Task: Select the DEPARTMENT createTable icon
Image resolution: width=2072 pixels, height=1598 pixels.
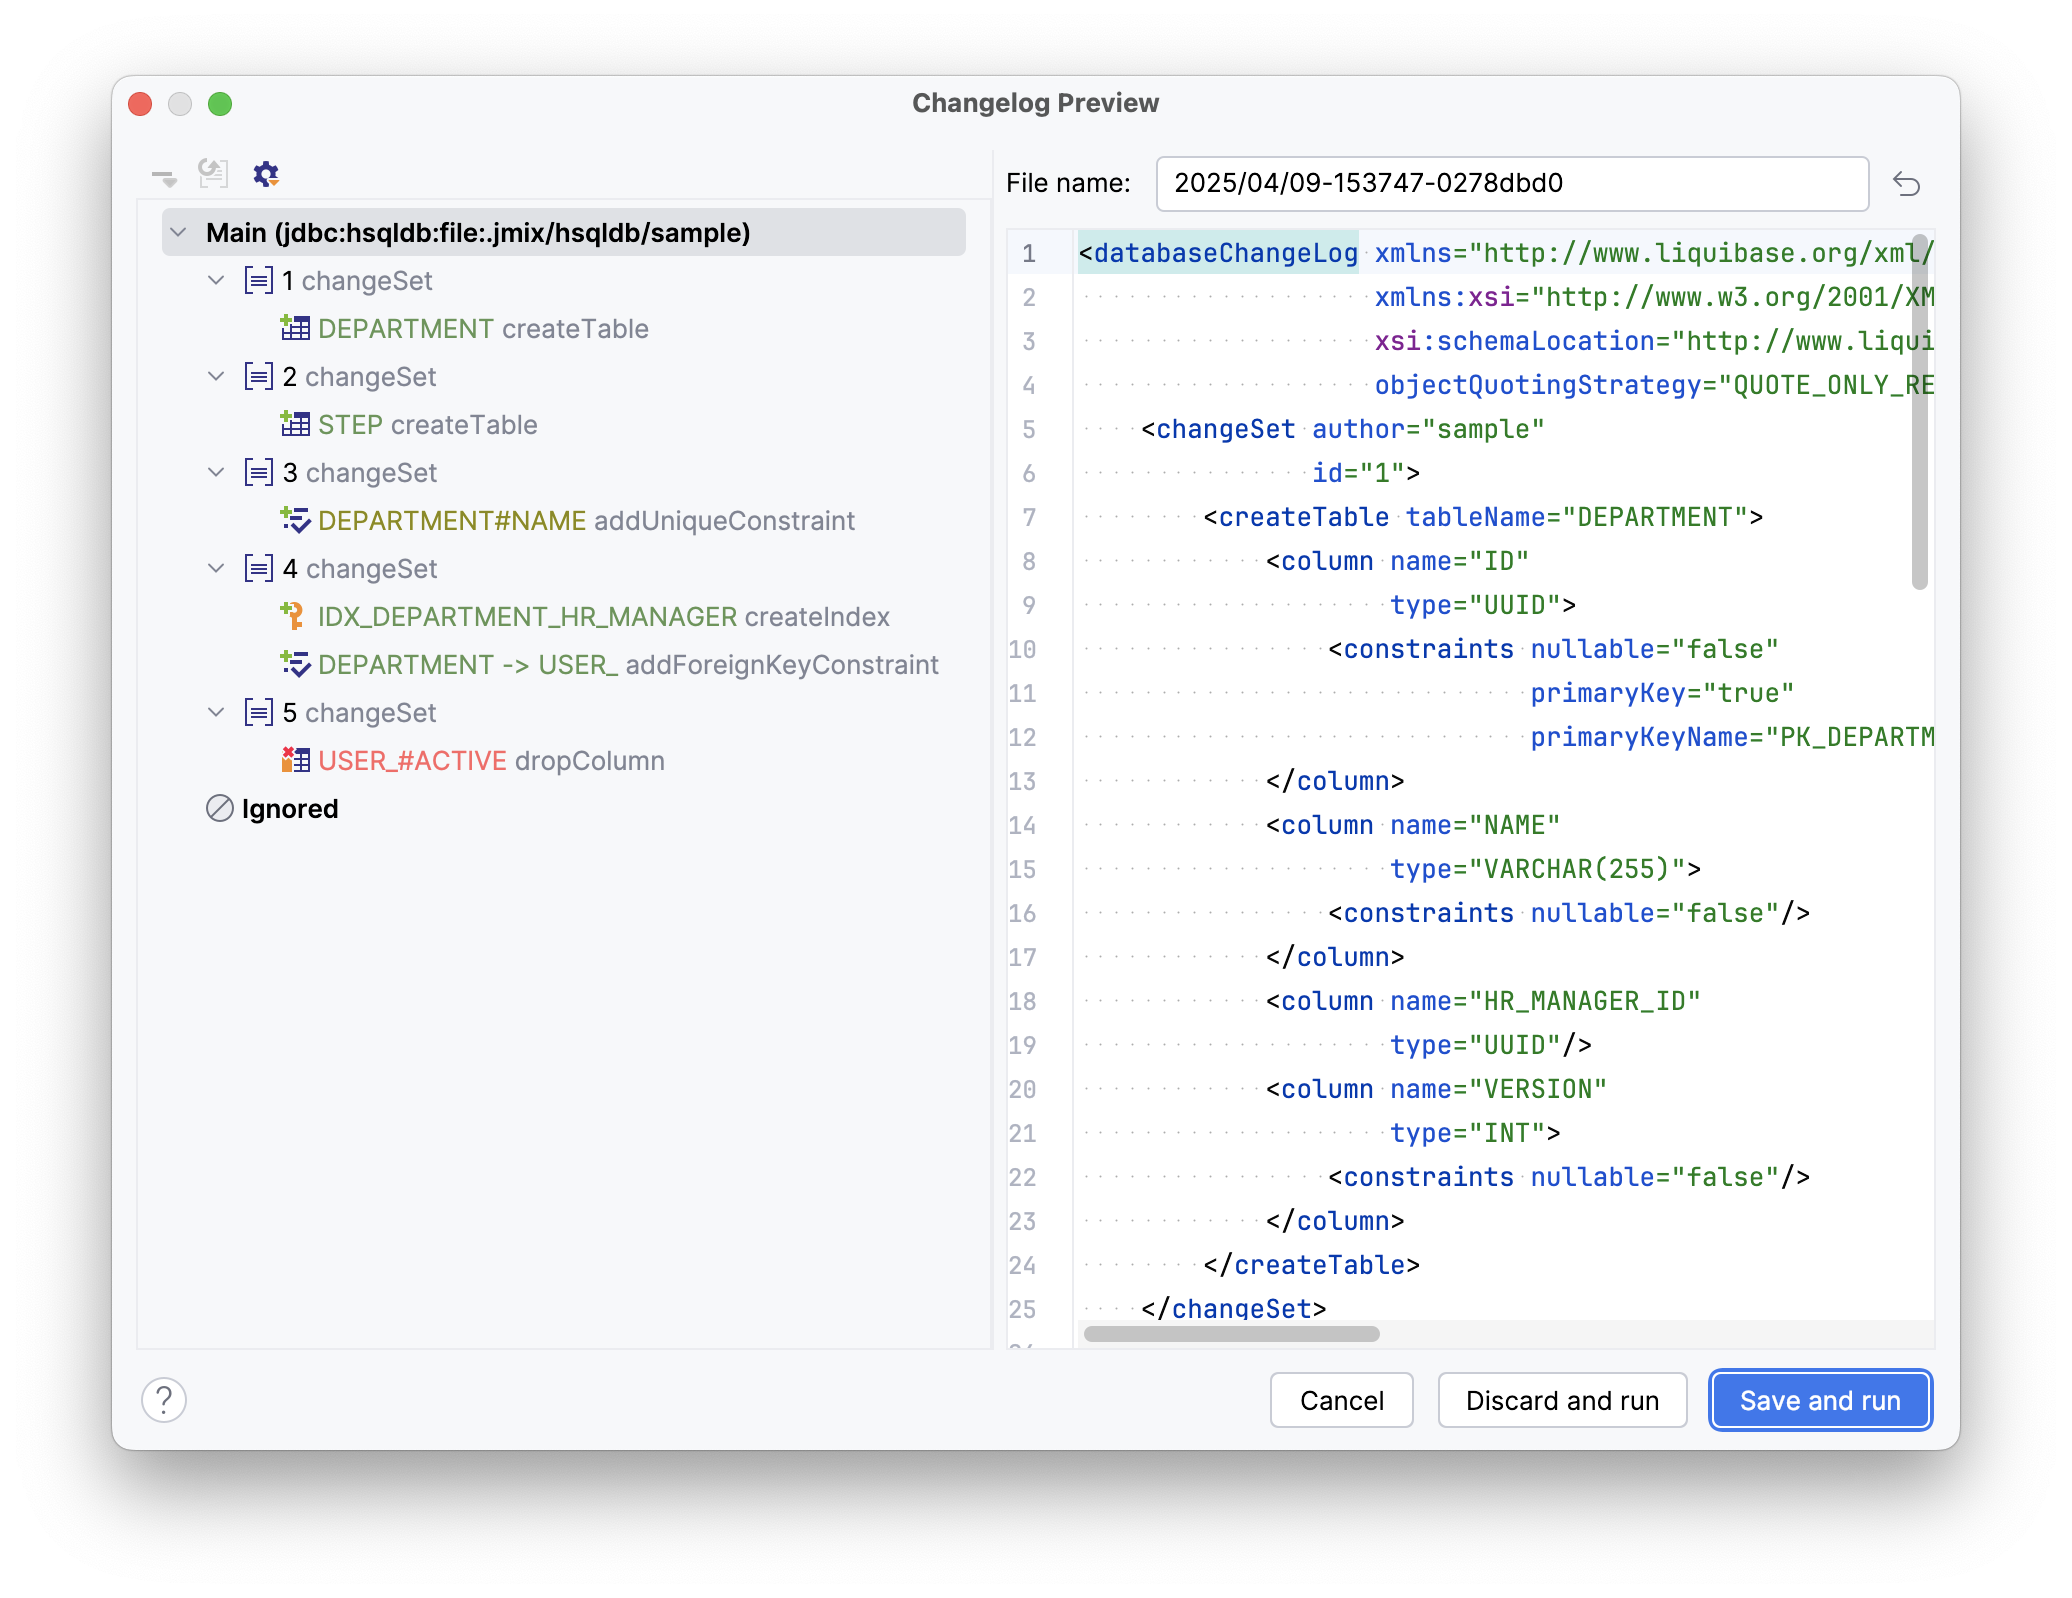Action: [x=294, y=327]
